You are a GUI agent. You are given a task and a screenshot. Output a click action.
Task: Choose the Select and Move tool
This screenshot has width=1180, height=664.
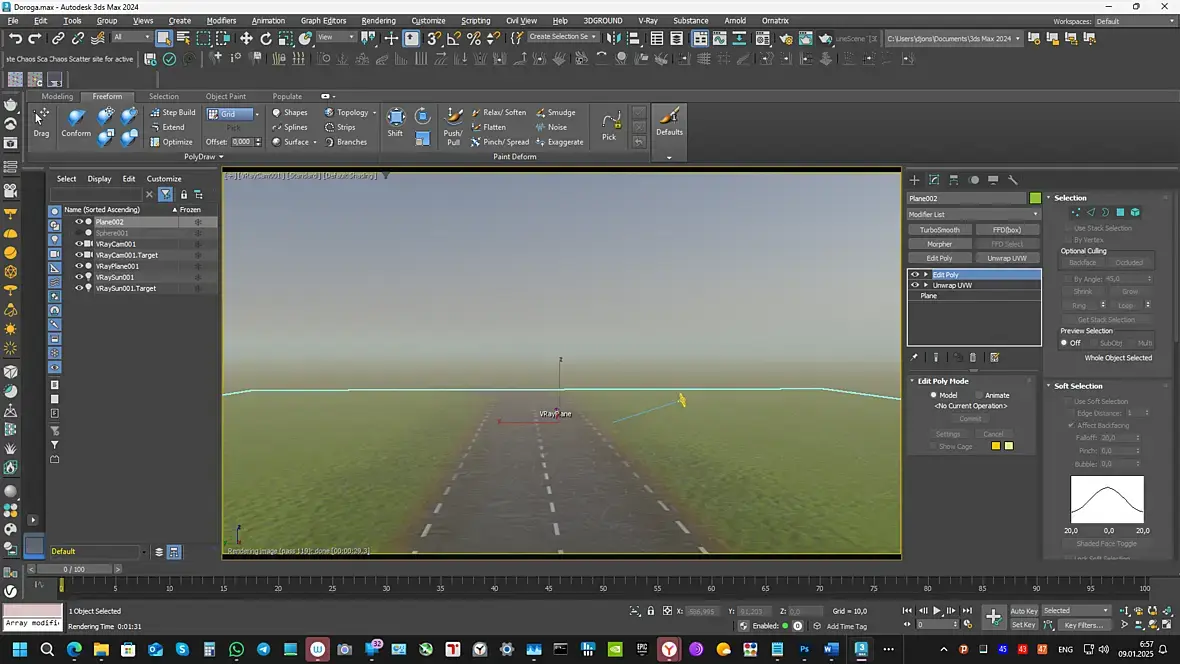coord(246,38)
